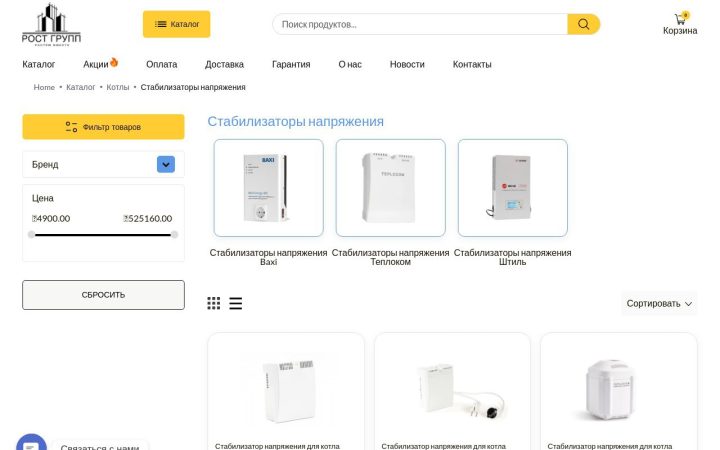Screen dimensions: 720x450
Task: Open the Сортировать dropdown
Action: 659,304
